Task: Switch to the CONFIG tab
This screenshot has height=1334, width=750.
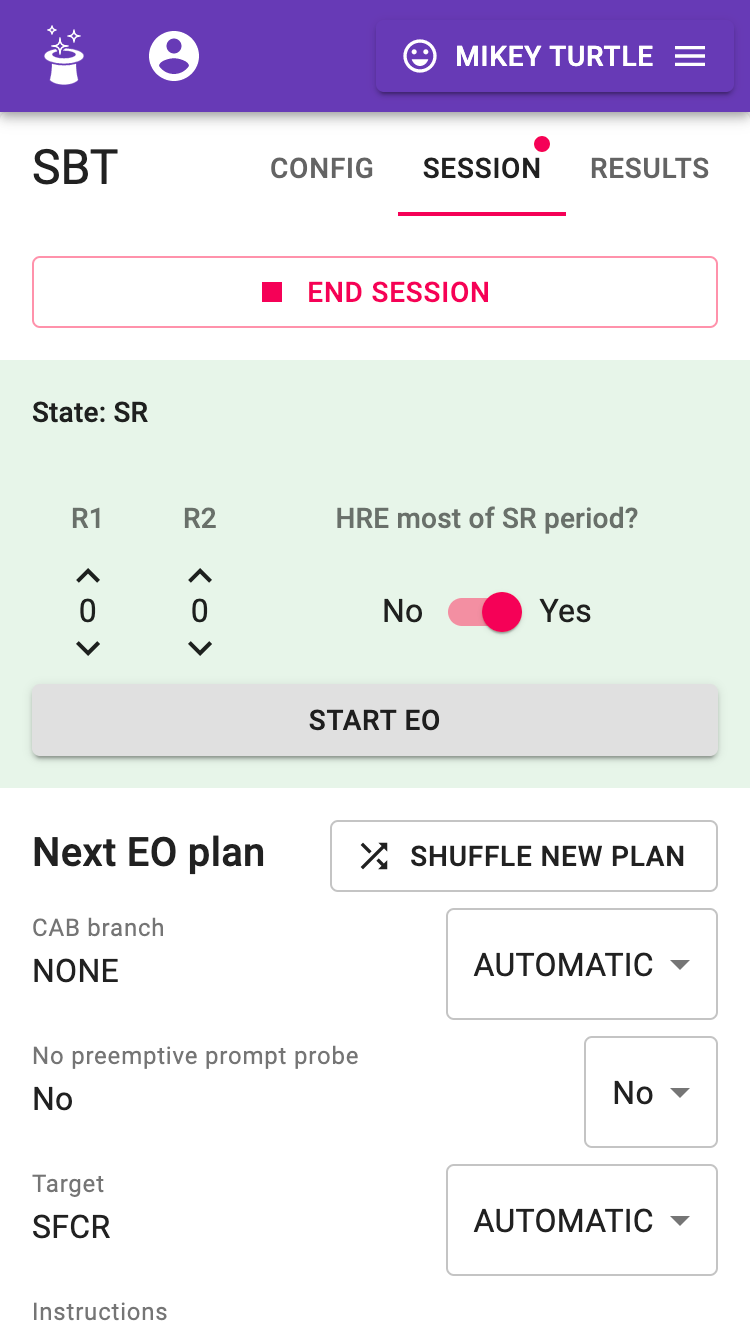Action: pyautogui.click(x=322, y=168)
